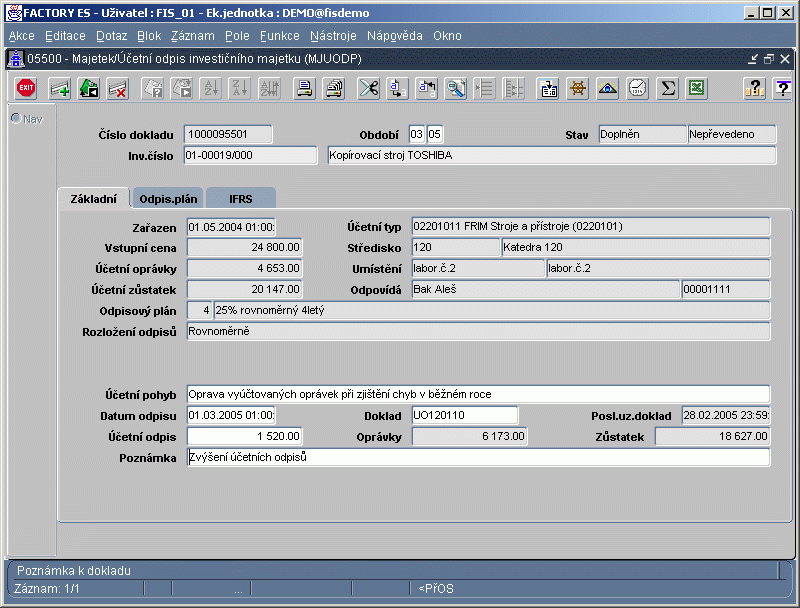This screenshot has width=800, height=608.
Task: Open the Záznam menu
Action: (192, 35)
